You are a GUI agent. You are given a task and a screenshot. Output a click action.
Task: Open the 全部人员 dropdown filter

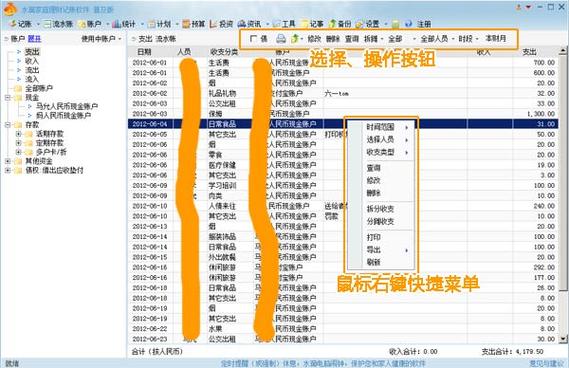pos(437,38)
